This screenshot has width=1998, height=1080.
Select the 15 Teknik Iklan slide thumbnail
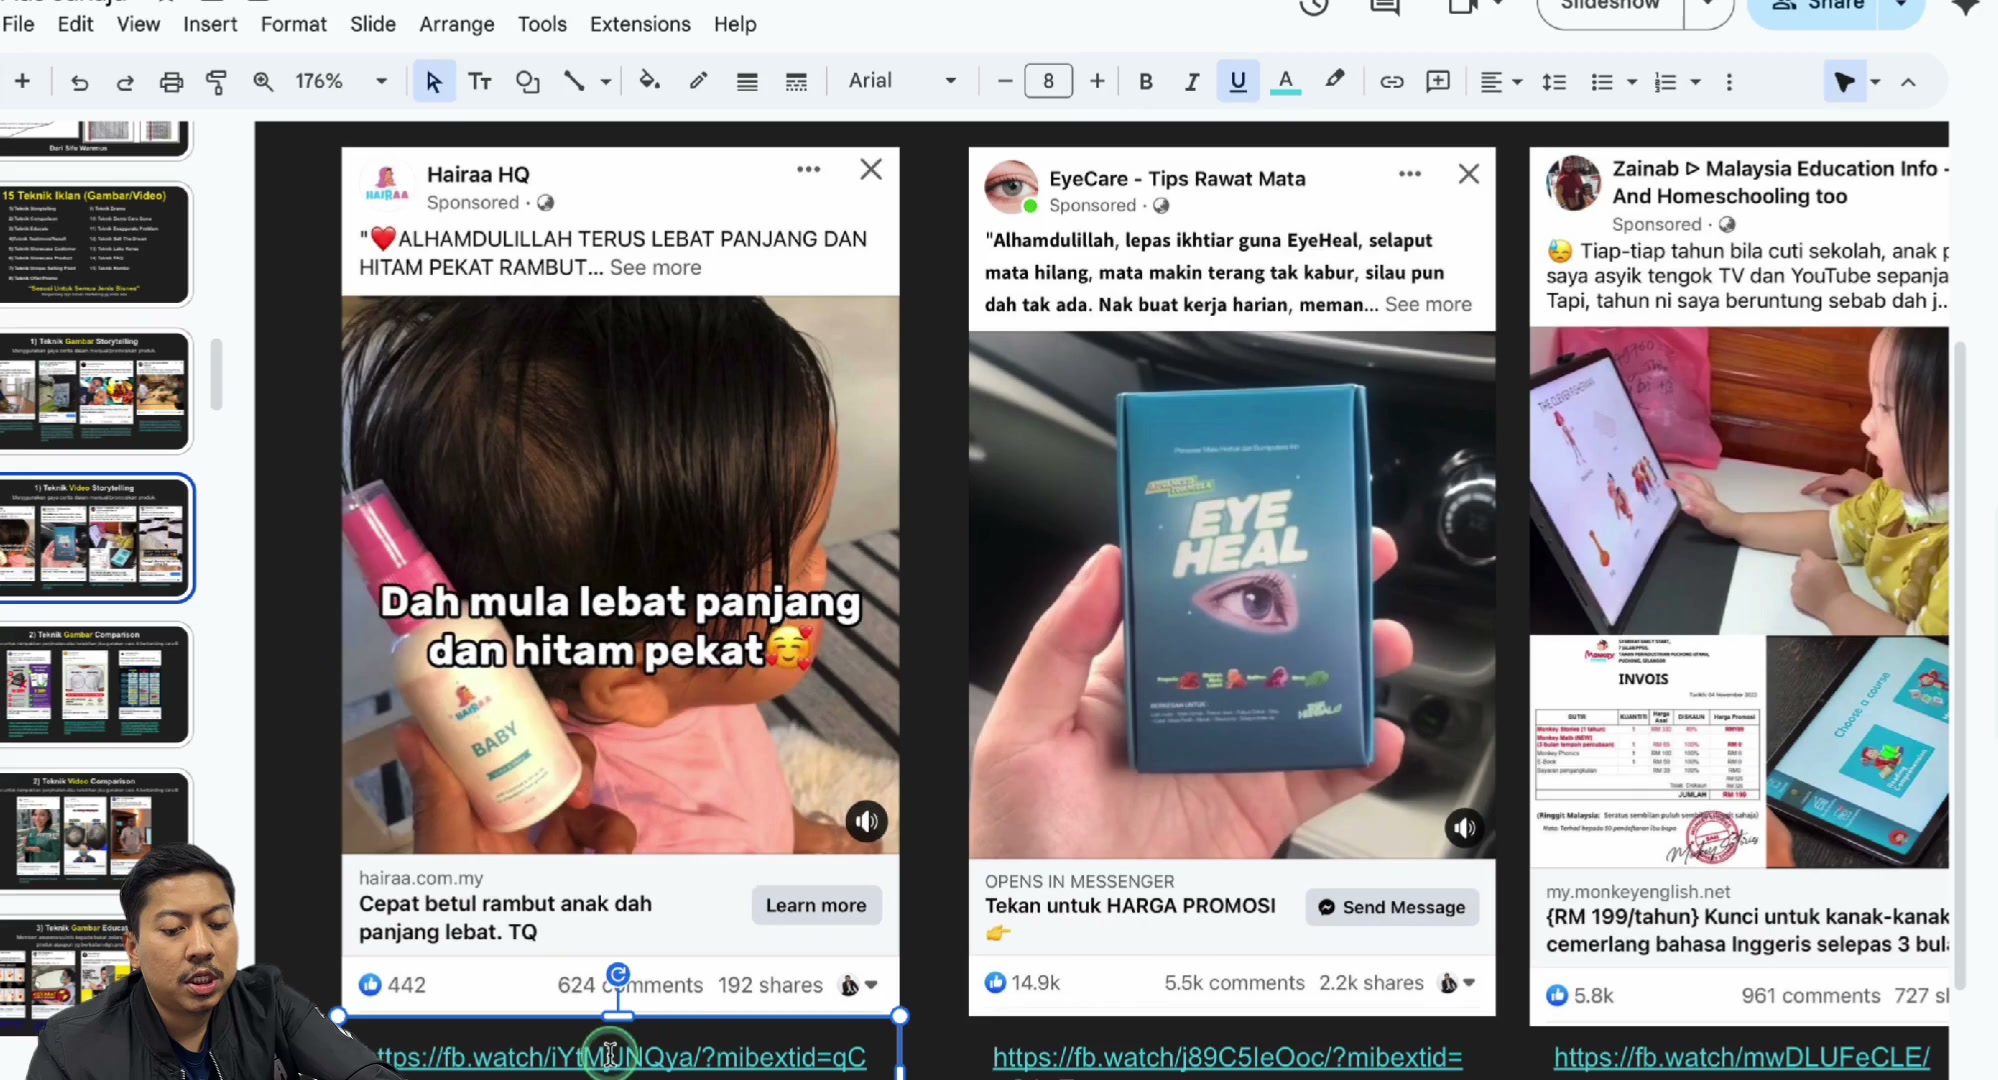pyautogui.click(x=95, y=244)
